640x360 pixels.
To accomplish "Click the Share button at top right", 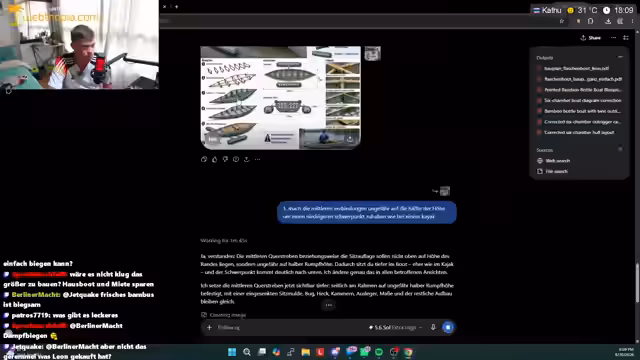I will [x=591, y=38].
